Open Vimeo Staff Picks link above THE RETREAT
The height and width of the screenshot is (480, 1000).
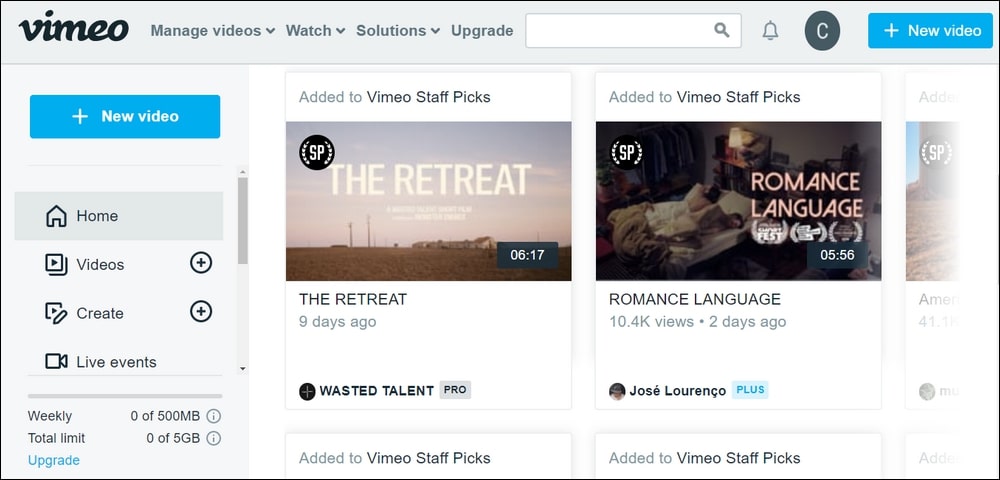[429, 97]
